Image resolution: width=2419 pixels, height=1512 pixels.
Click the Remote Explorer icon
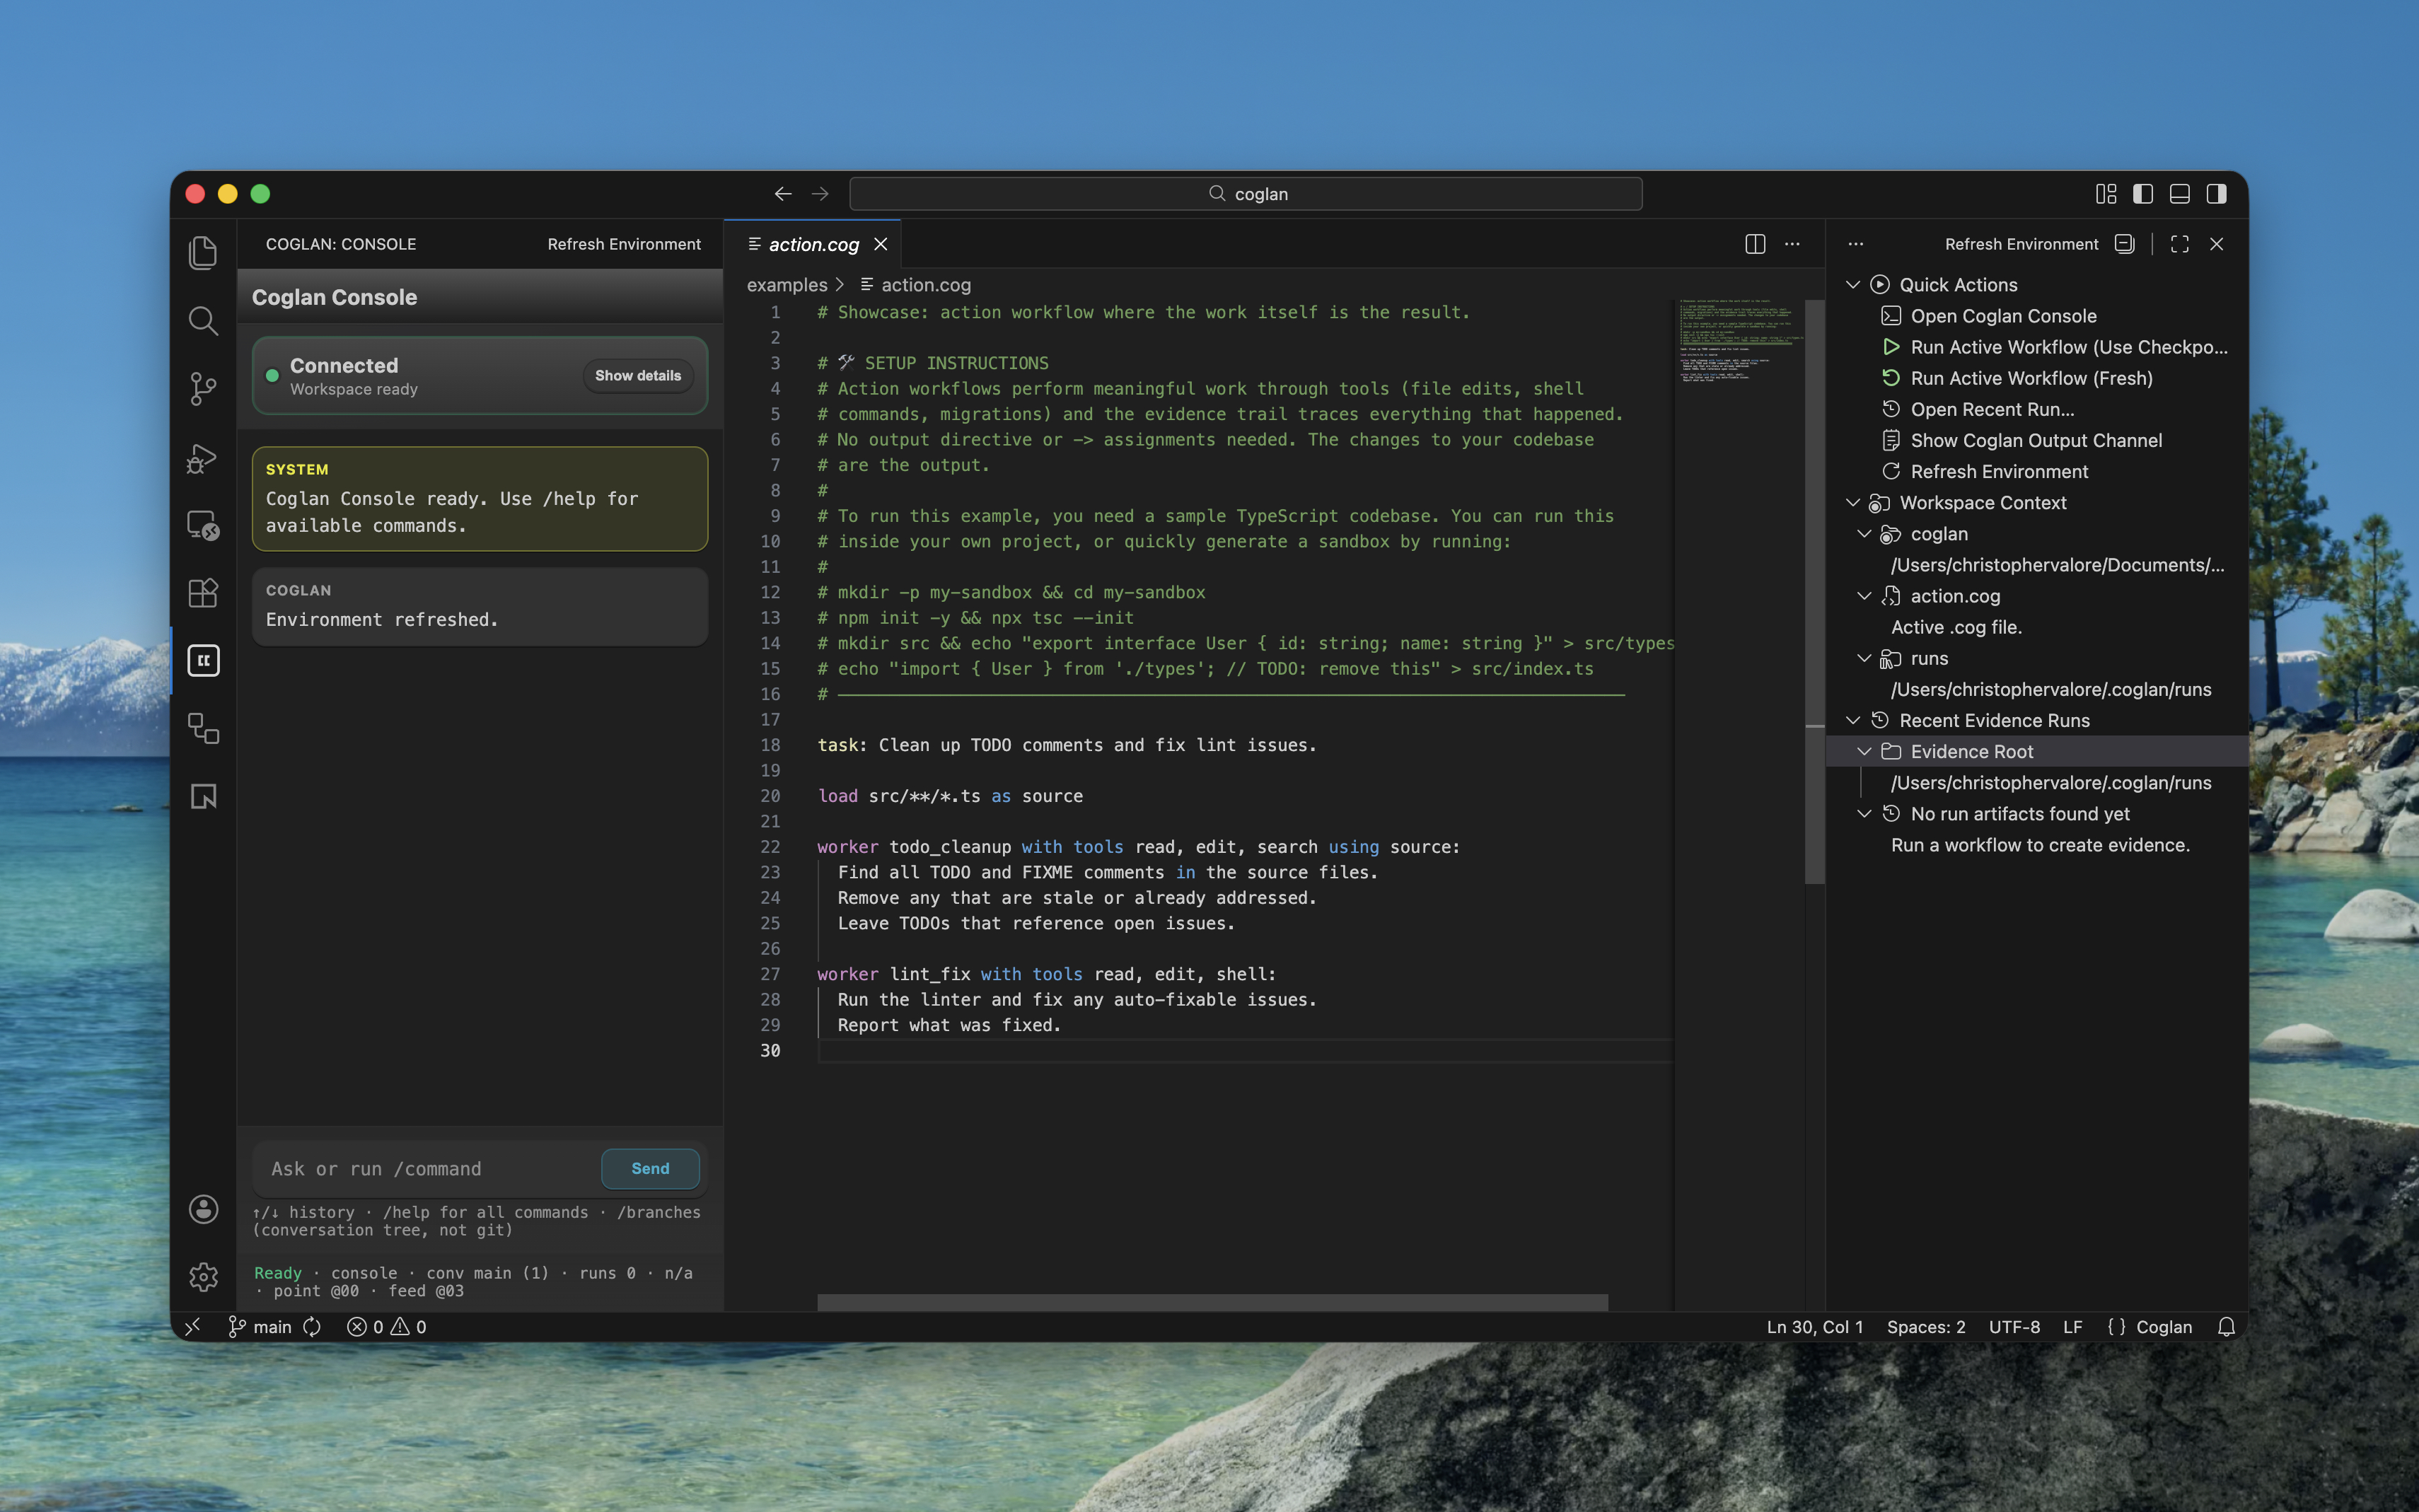[x=203, y=526]
